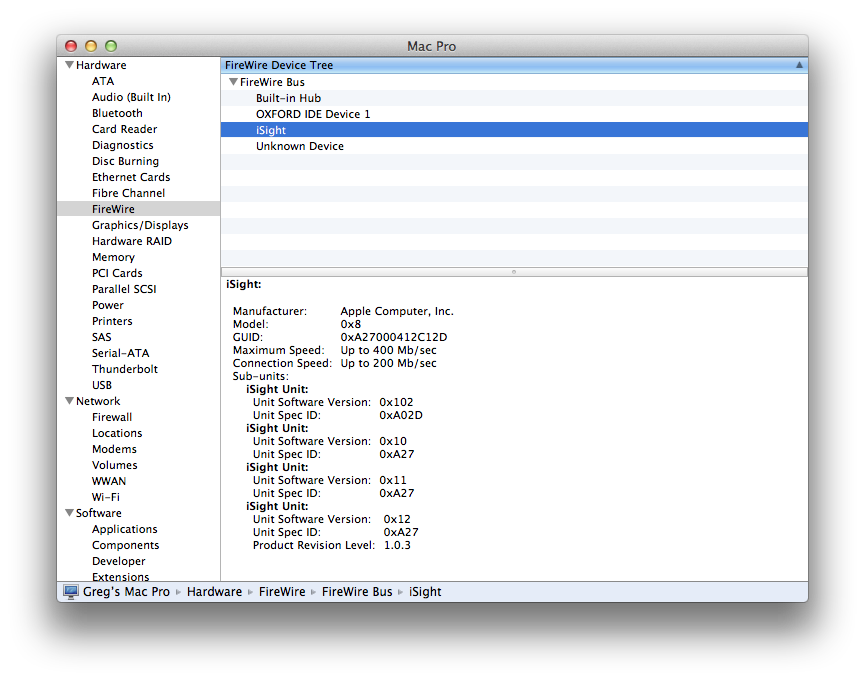Viewport: 865px width, 681px height.
Task: Click the Apple Computer, Inc. manufacturer value
Action: tap(397, 311)
